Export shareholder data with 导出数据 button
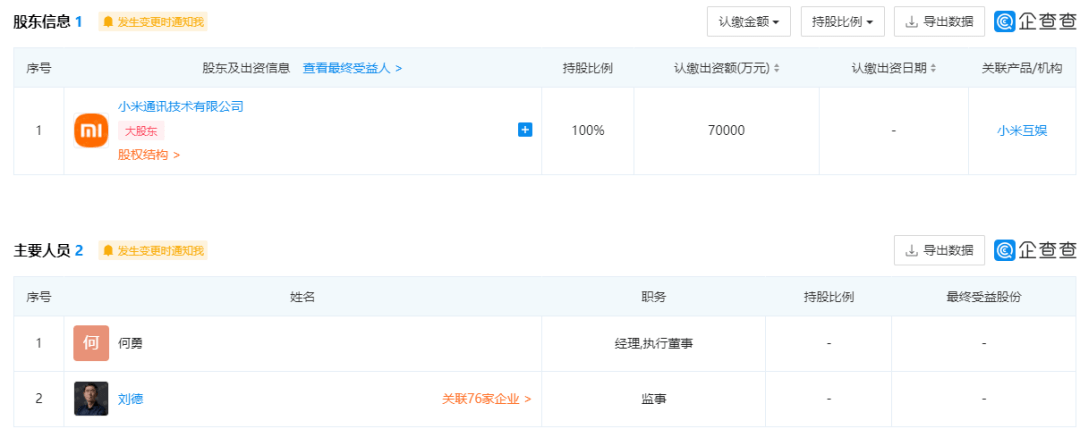 click(939, 21)
